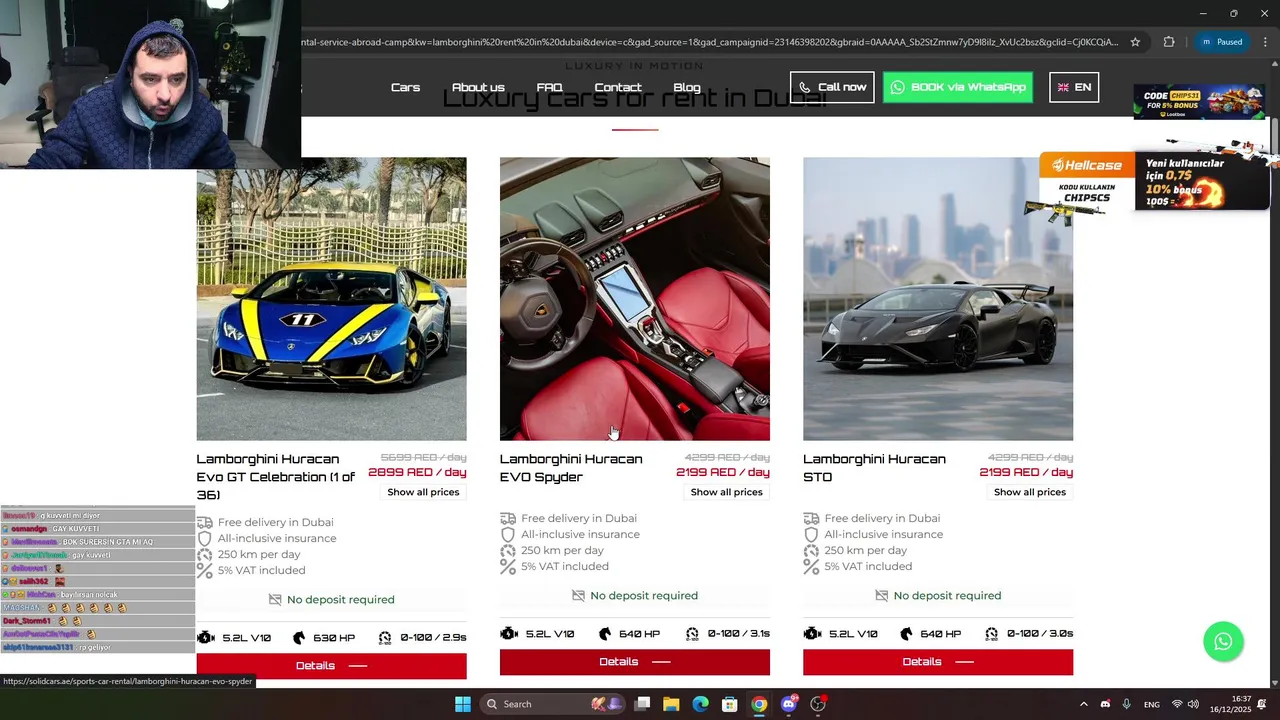Open Discord from the taskbar
Viewport: 1280px width, 720px height.
pos(789,704)
